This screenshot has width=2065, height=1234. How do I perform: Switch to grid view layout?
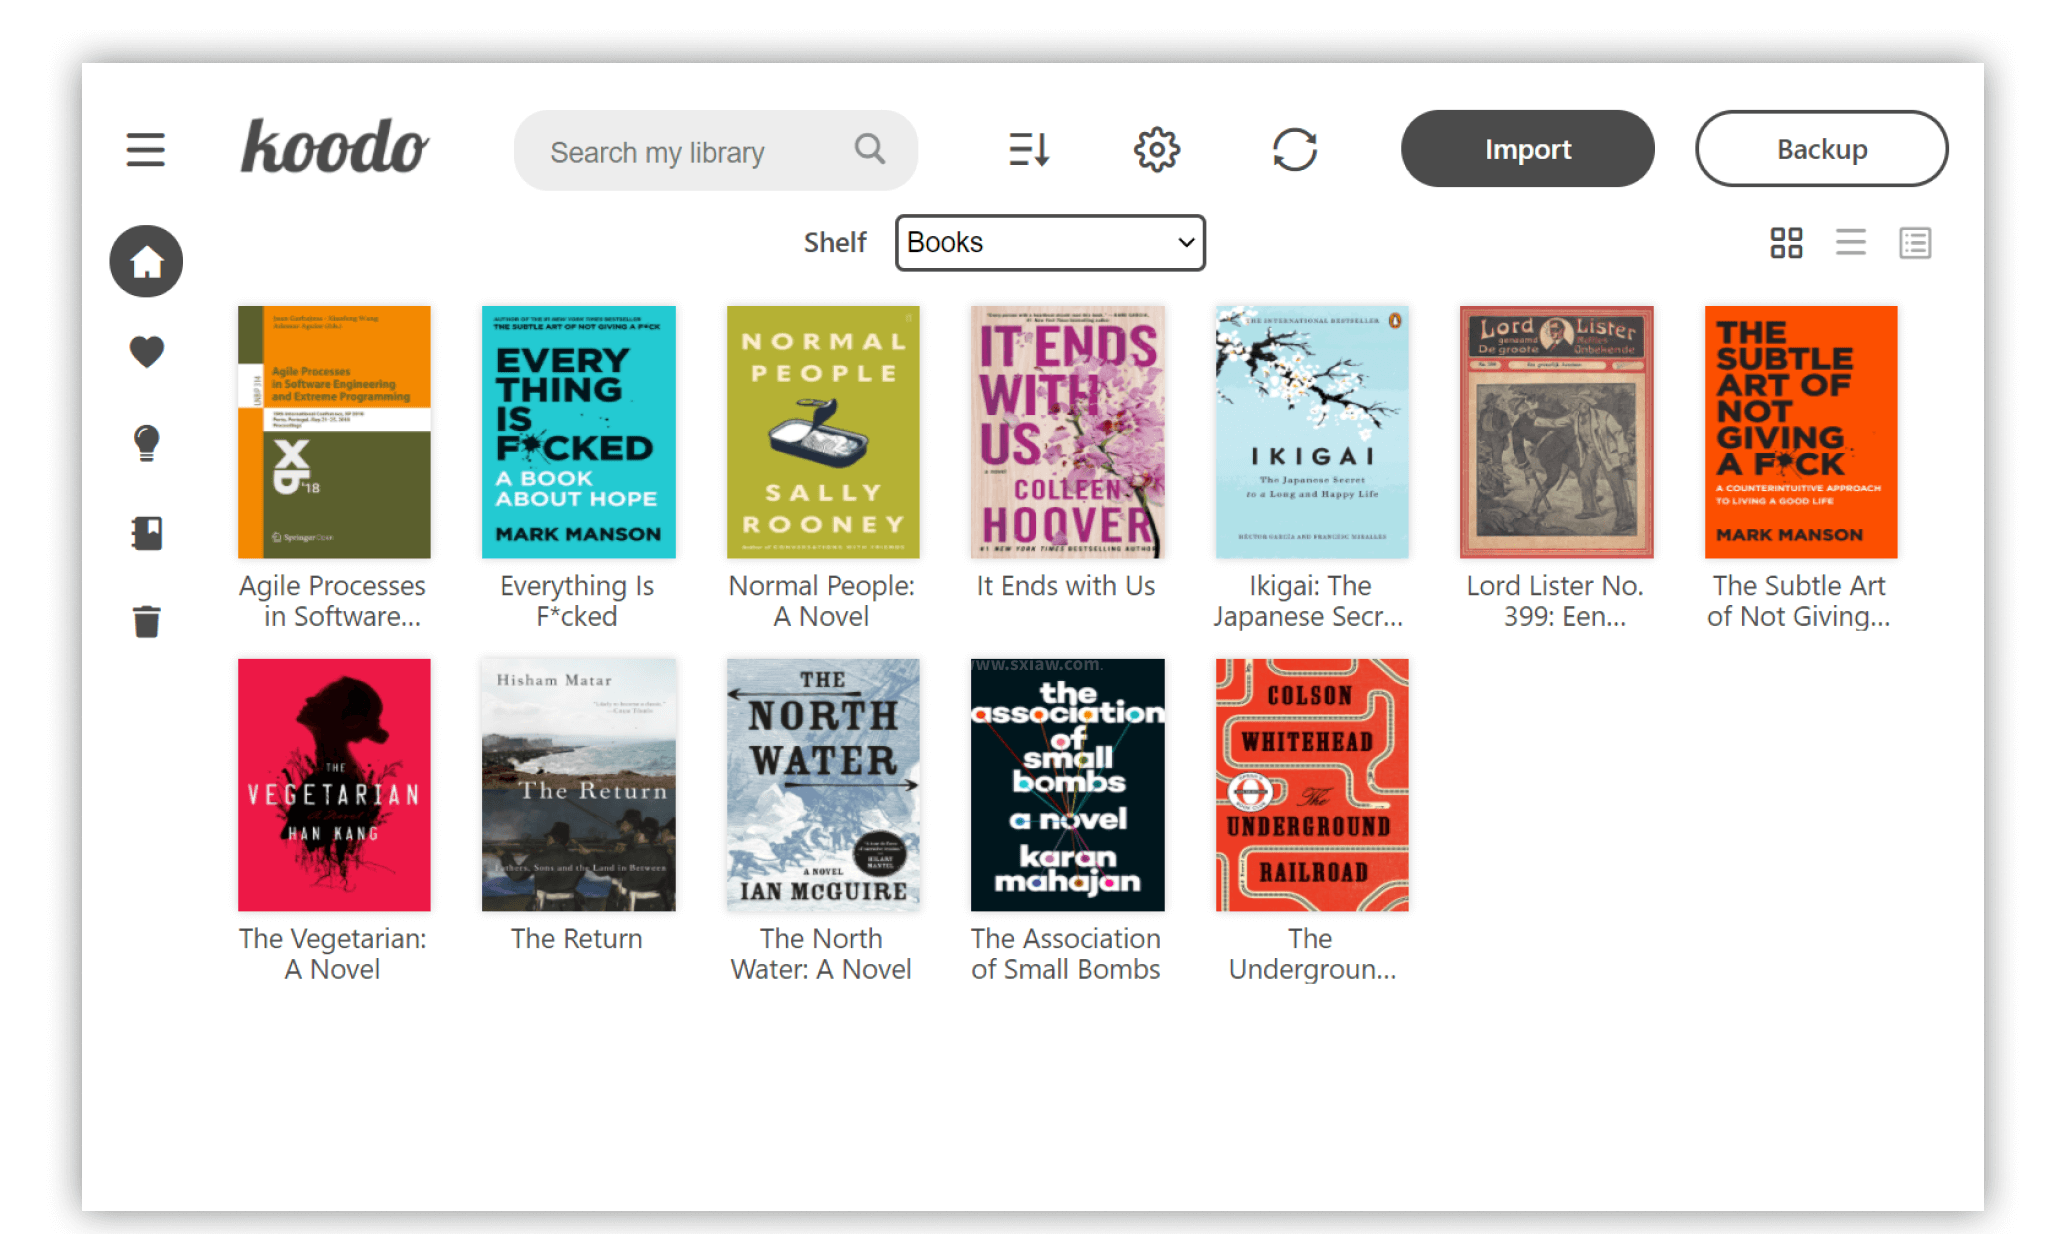[1787, 241]
